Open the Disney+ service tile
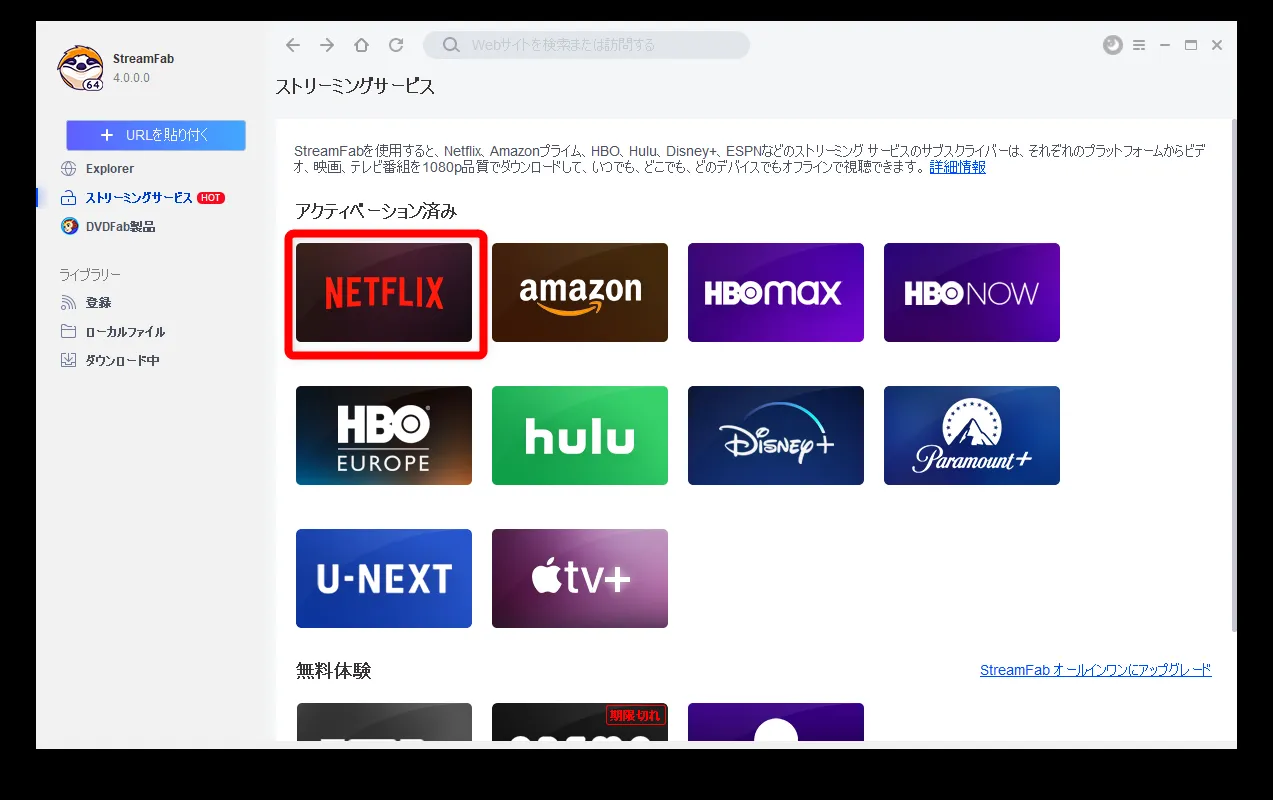 [x=776, y=435]
